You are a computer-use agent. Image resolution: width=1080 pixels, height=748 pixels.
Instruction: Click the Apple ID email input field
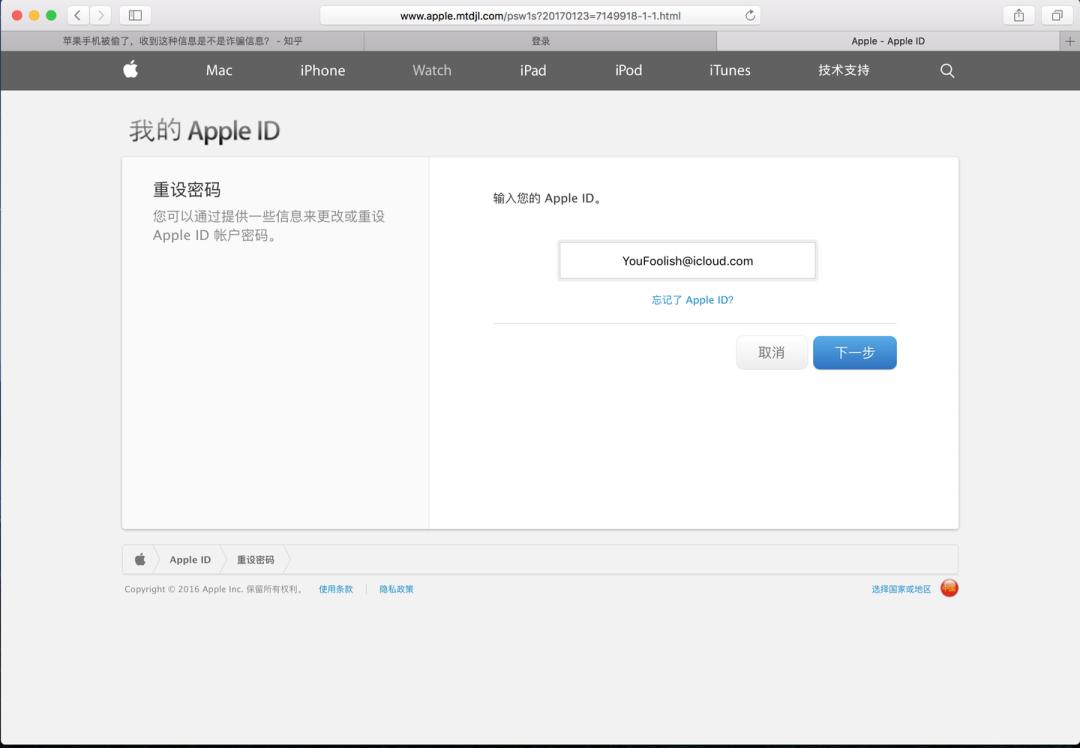[x=688, y=260]
